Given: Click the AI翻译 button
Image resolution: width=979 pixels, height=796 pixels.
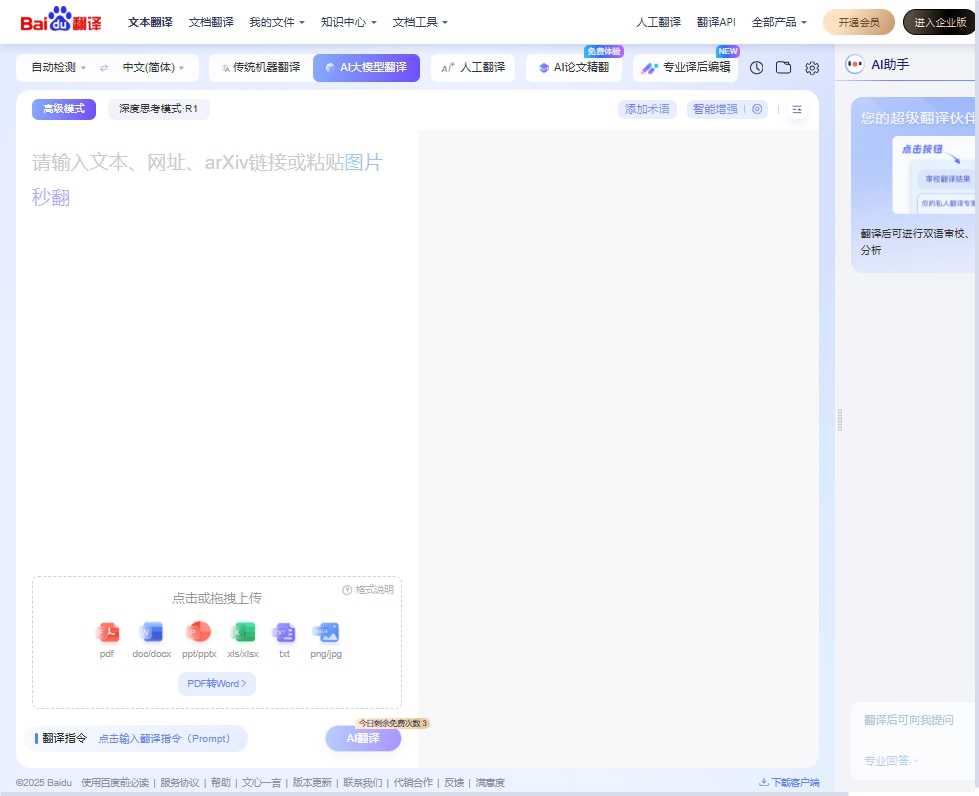Looking at the screenshot, I should 362,738.
